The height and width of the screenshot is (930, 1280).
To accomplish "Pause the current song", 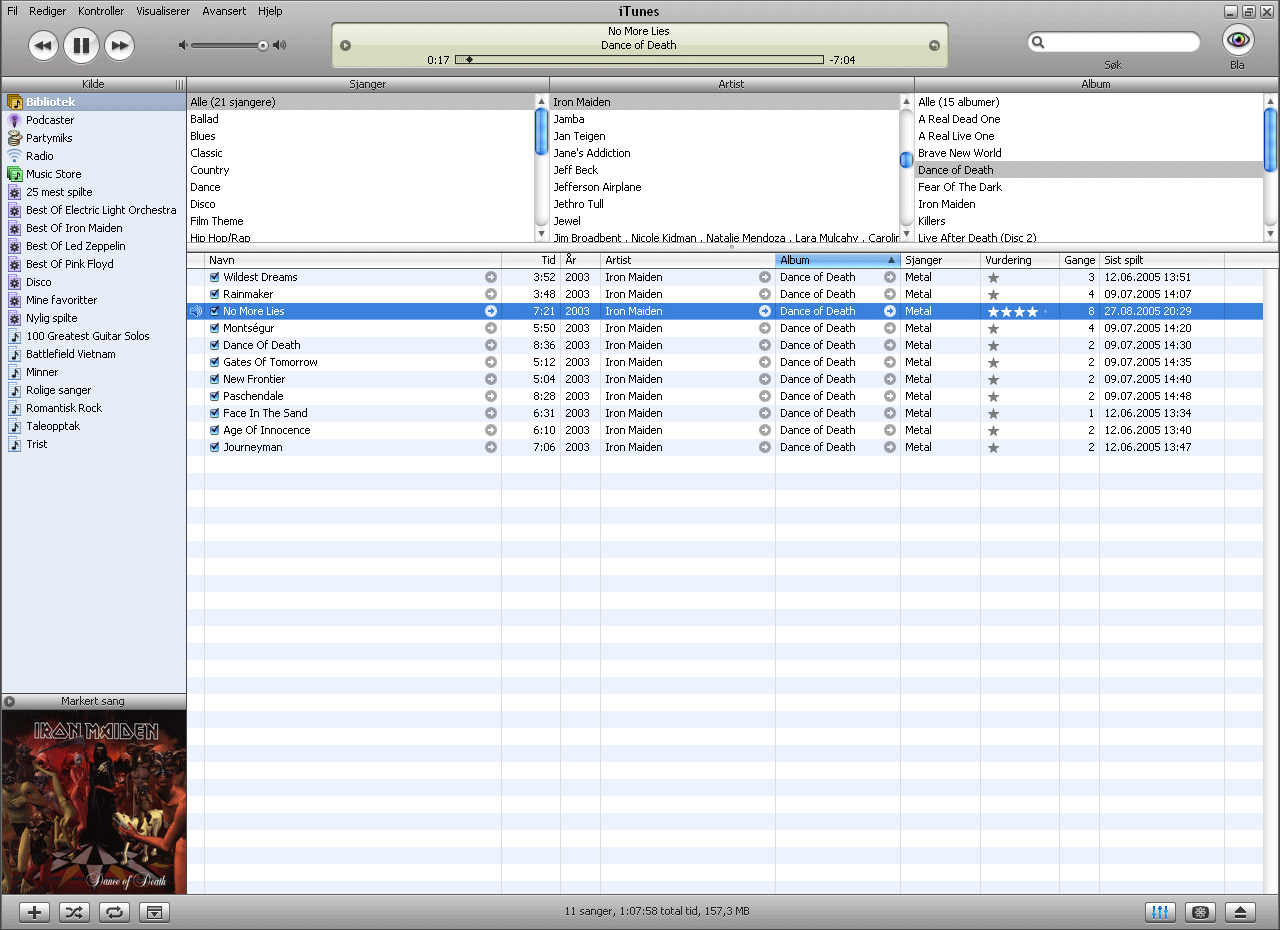I will coord(82,45).
